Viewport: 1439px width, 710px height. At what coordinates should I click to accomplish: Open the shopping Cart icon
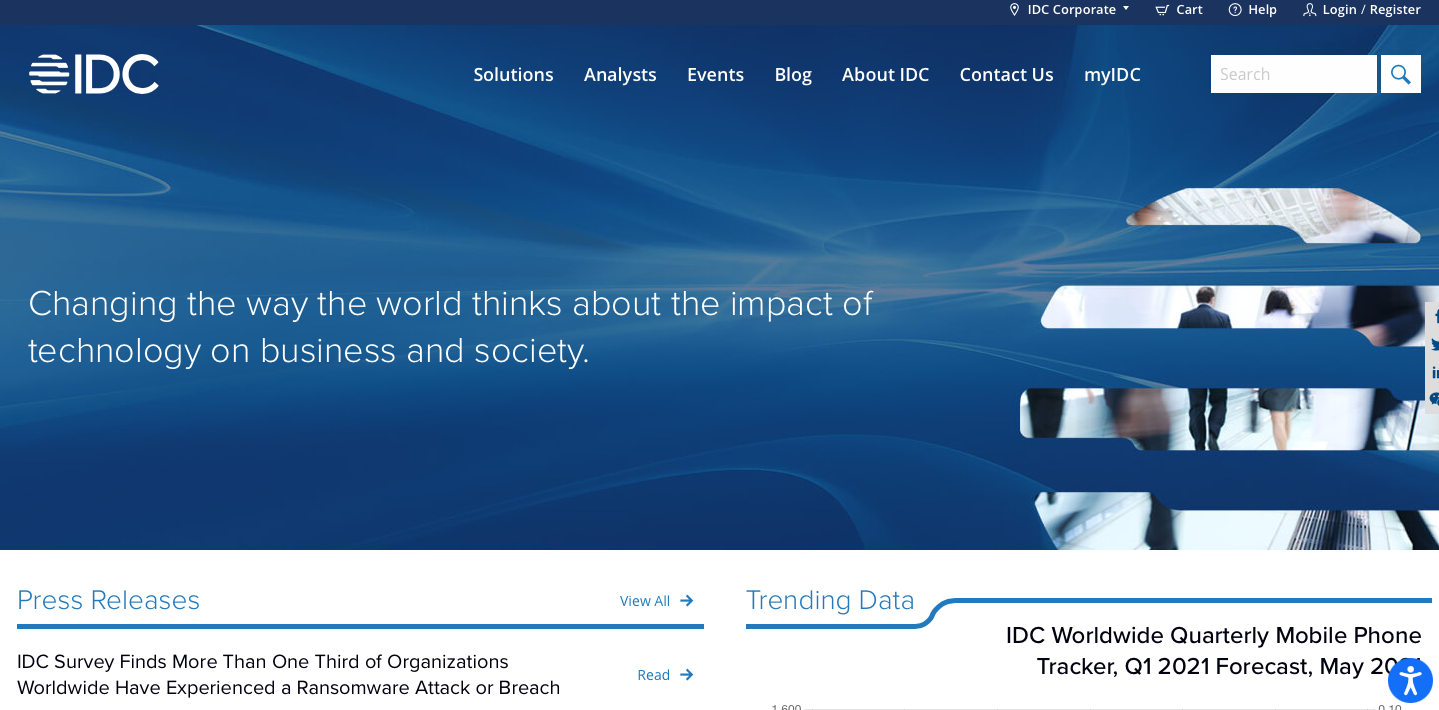1162,10
